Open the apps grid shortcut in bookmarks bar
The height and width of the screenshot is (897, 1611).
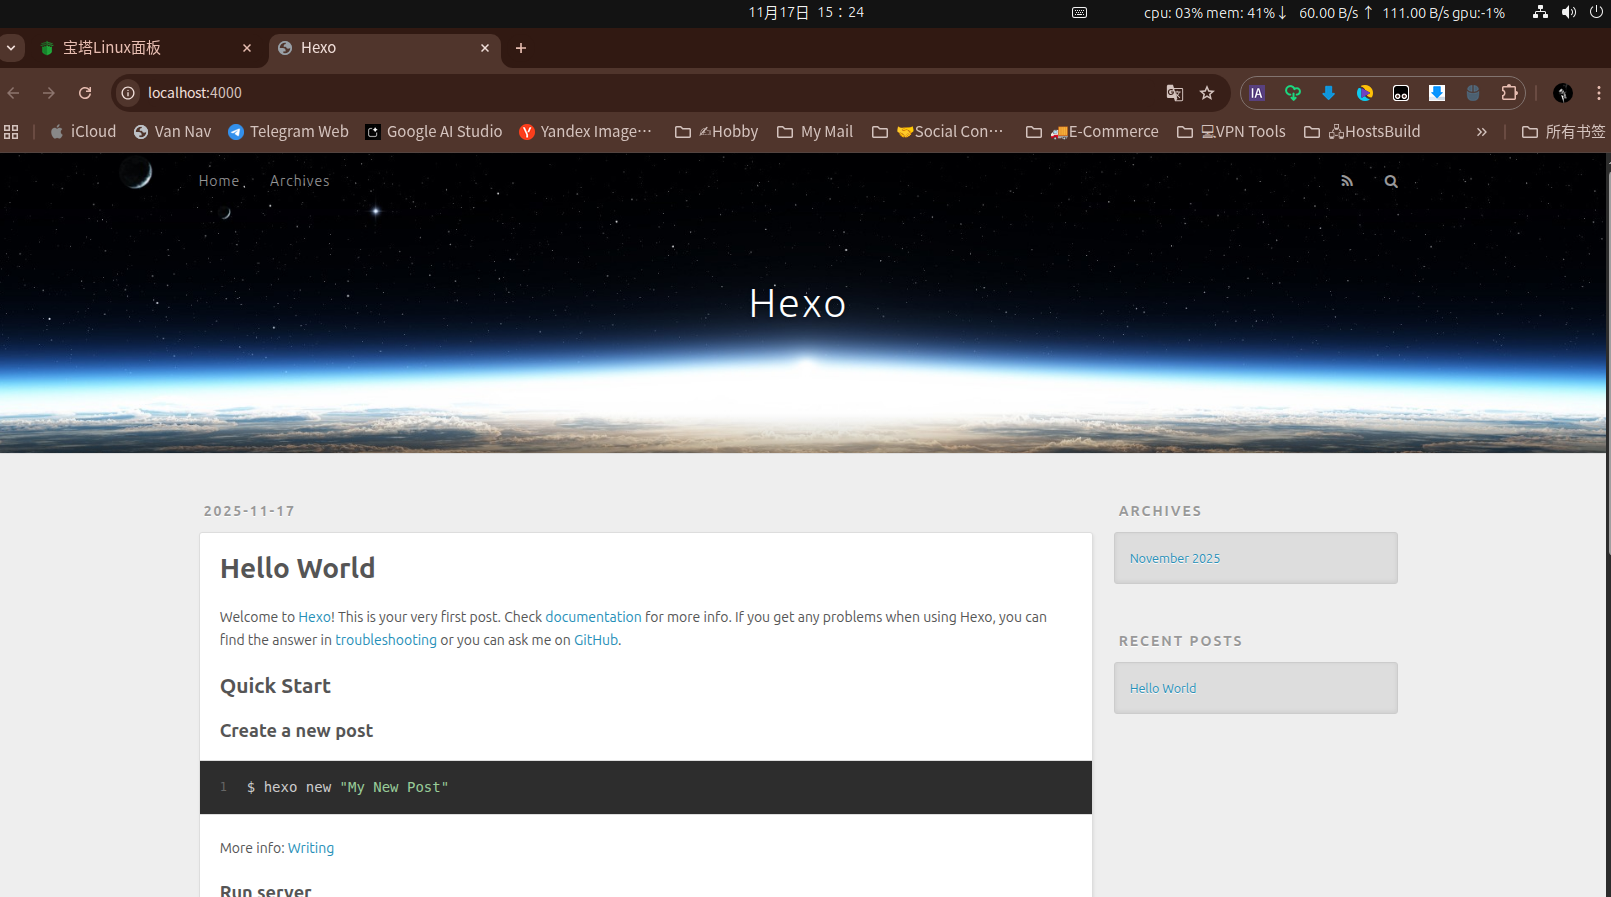[12, 132]
